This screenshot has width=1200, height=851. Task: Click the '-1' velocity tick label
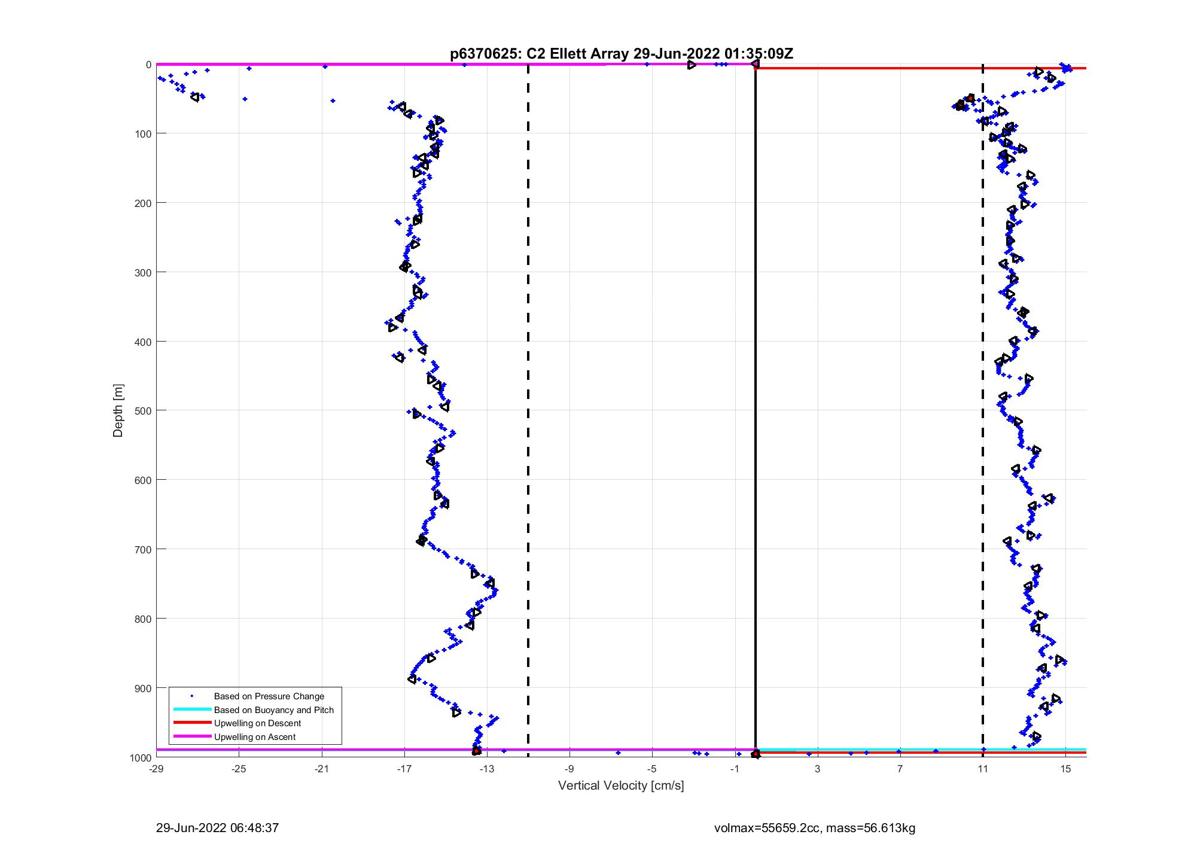pyautogui.click(x=735, y=768)
